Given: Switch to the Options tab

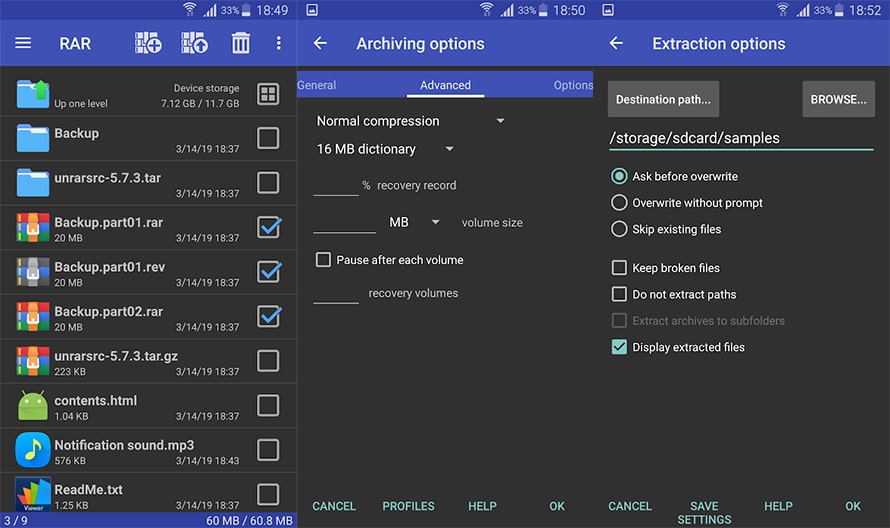Looking at the screenshot, I should pos(572,86).
